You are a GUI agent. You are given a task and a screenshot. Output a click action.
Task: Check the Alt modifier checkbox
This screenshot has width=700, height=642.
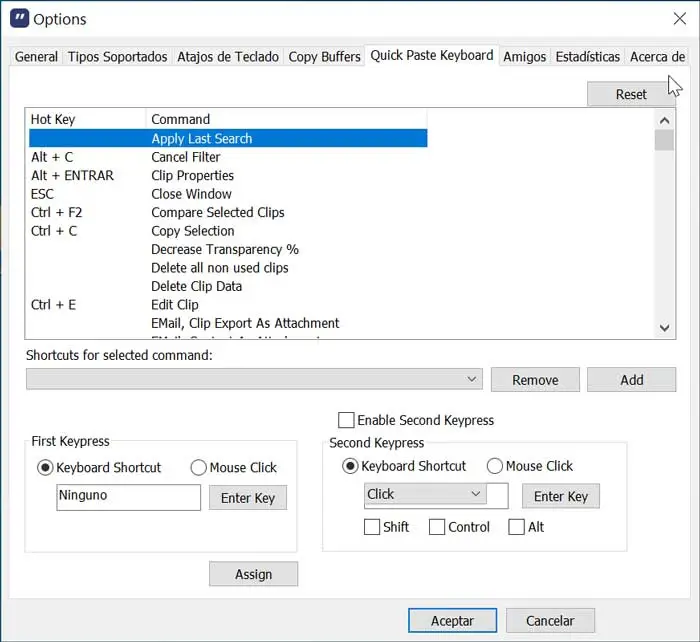pyautogui.click(x=517, y=527)
